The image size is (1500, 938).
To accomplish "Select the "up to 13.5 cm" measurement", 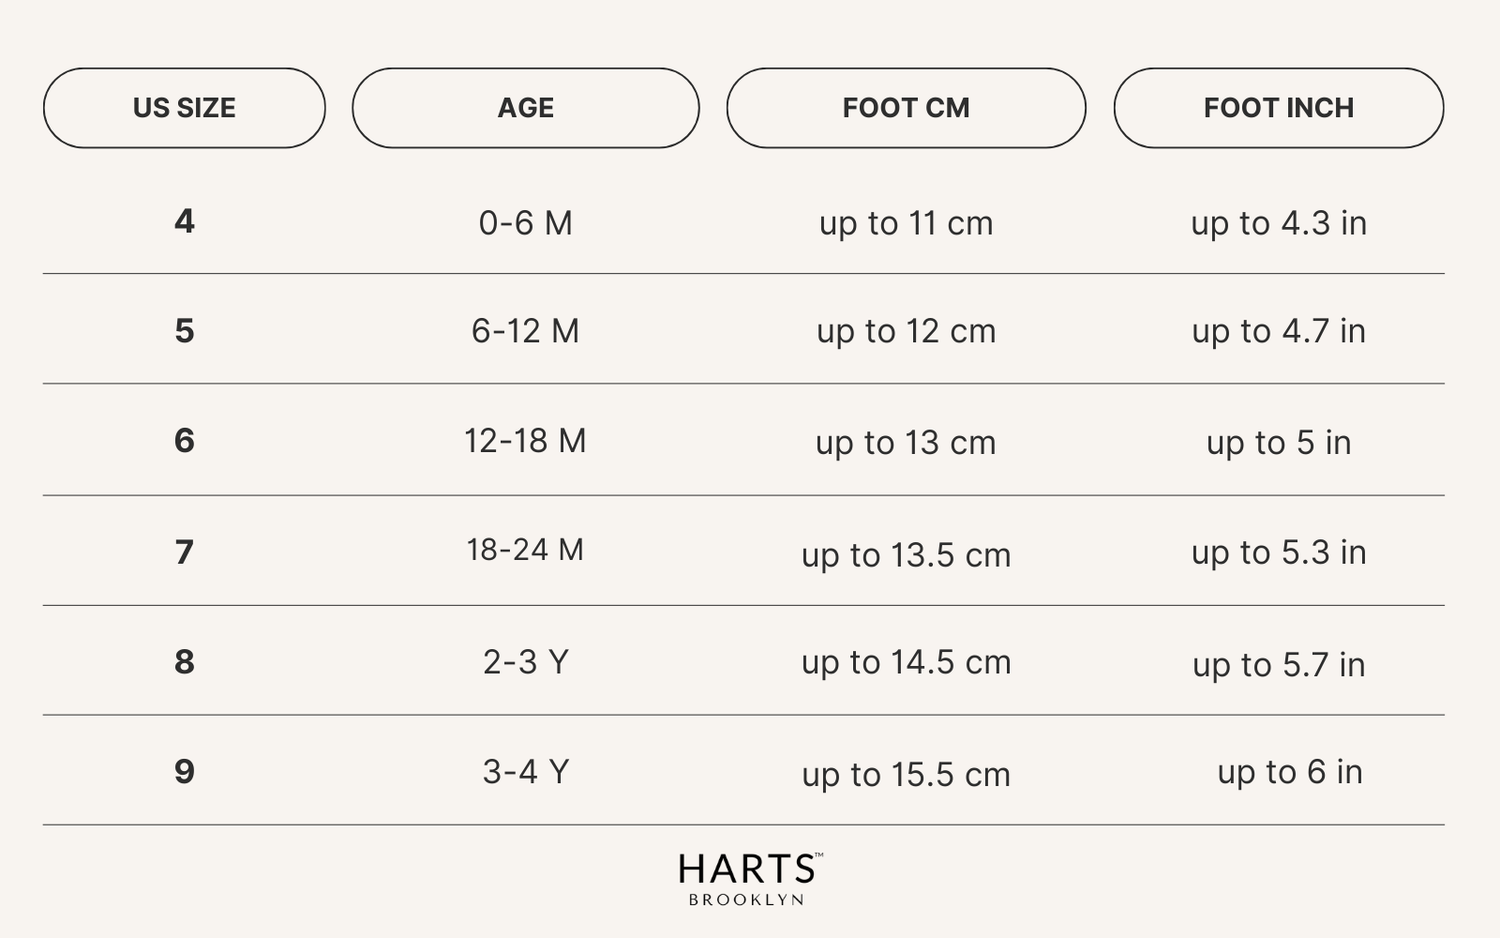I will pos(906,555).
